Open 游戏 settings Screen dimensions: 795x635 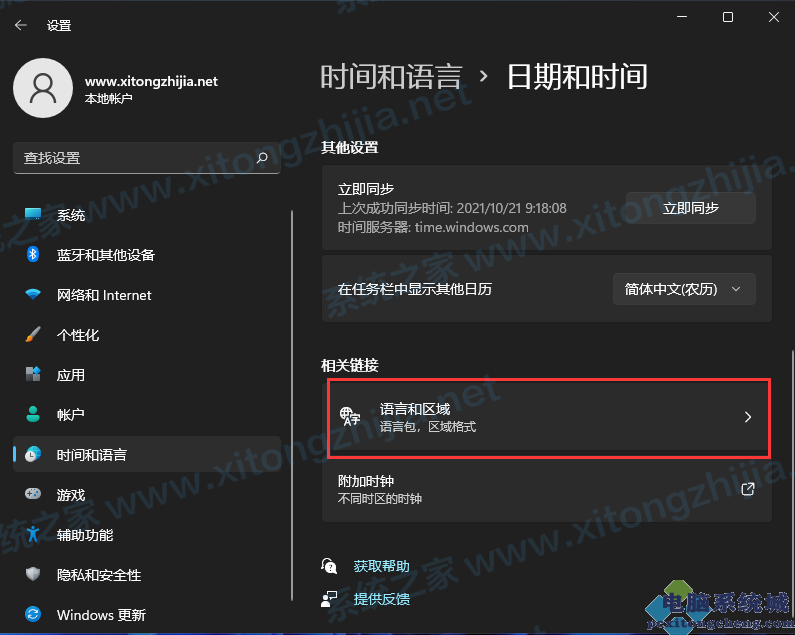click(147, 495)
